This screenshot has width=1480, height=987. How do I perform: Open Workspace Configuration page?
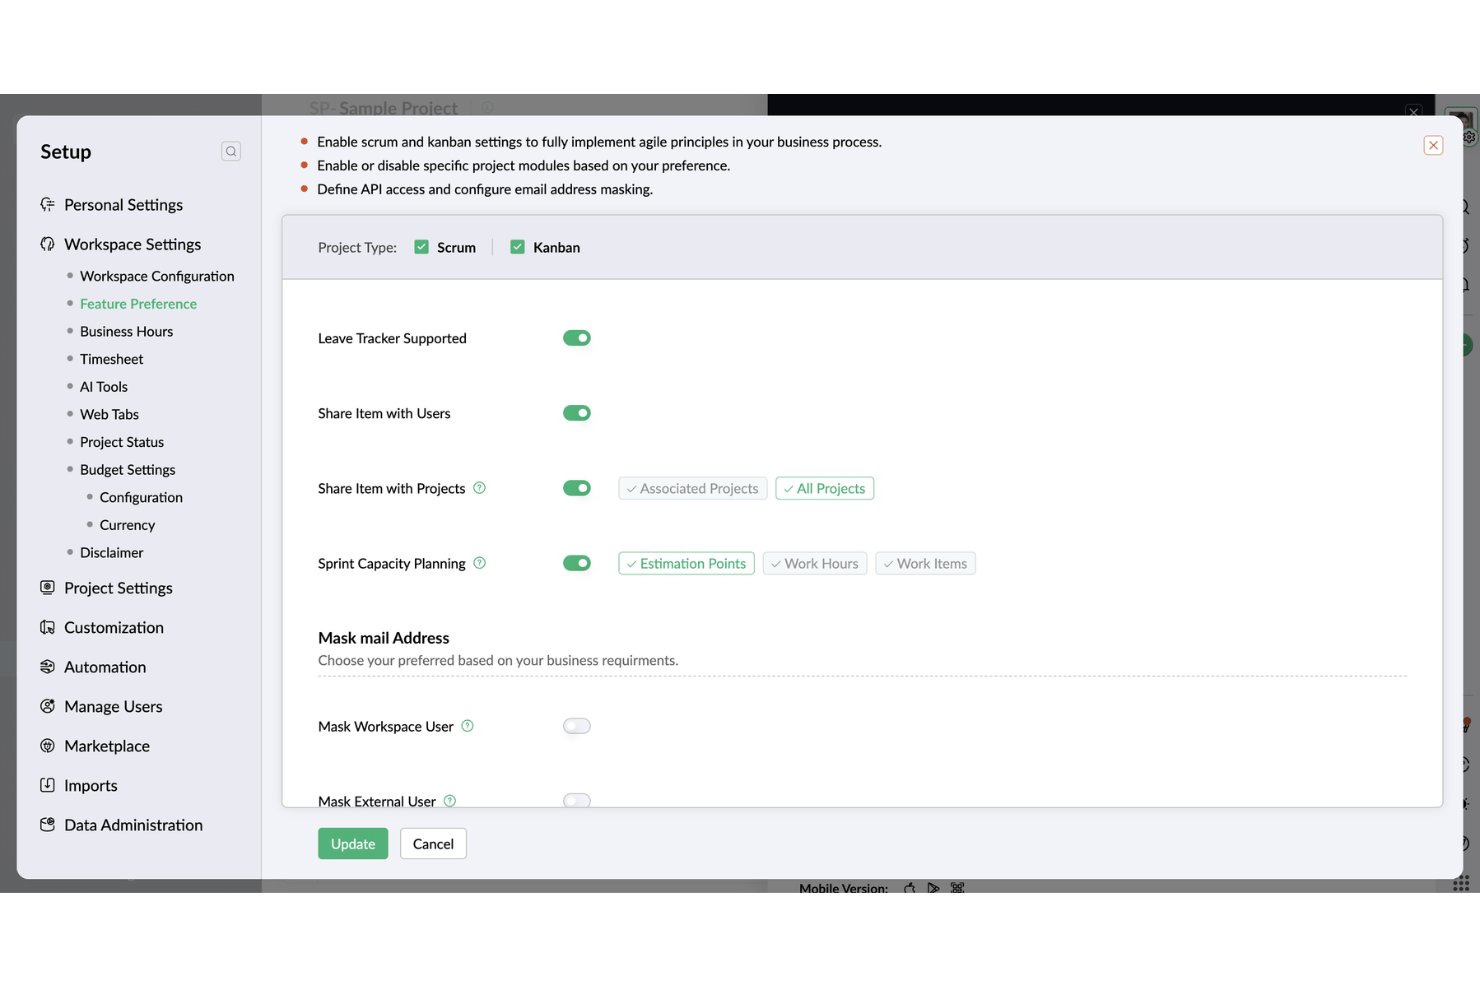(157, 276)
